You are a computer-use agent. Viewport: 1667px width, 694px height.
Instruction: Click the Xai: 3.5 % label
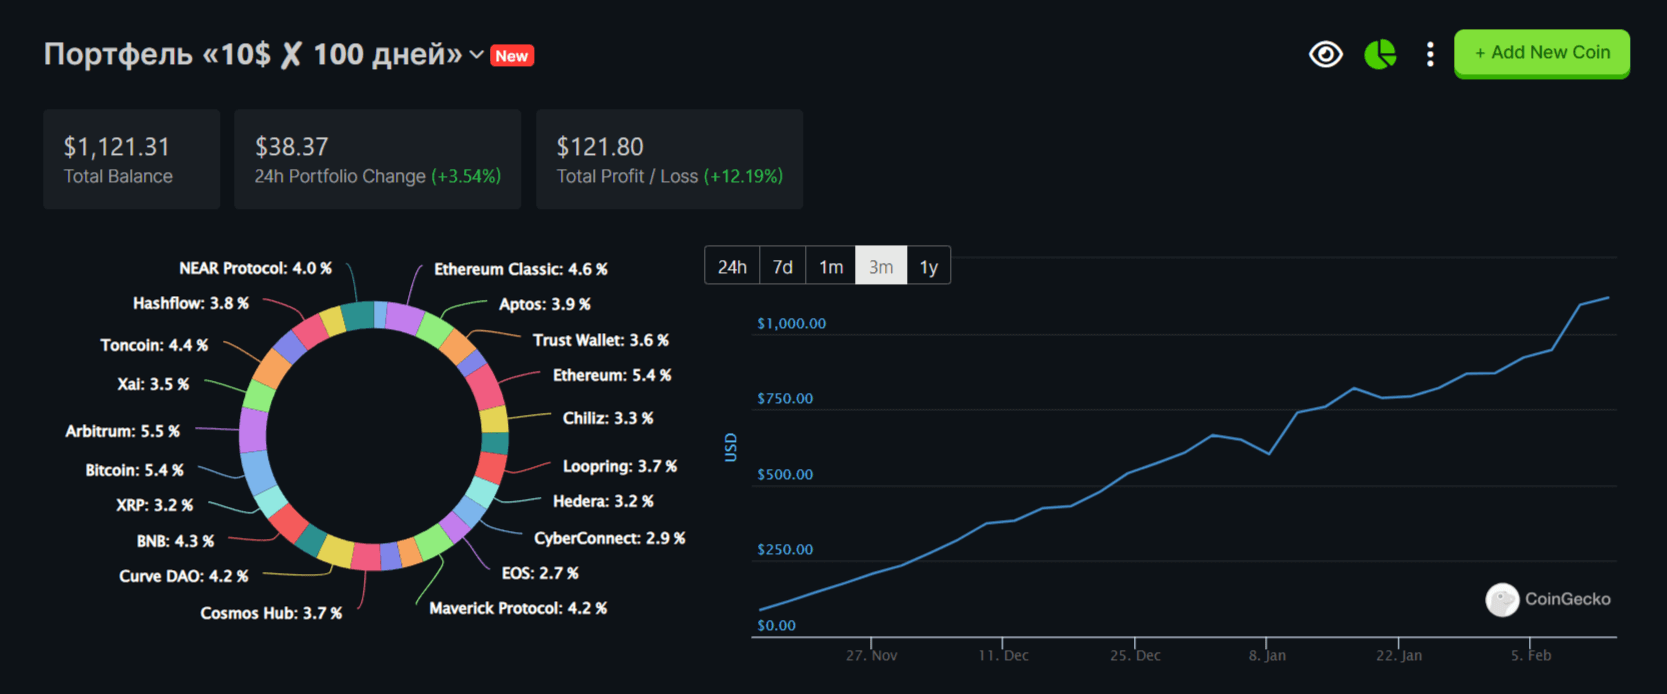pyautogui.click(x=153, y=384)
